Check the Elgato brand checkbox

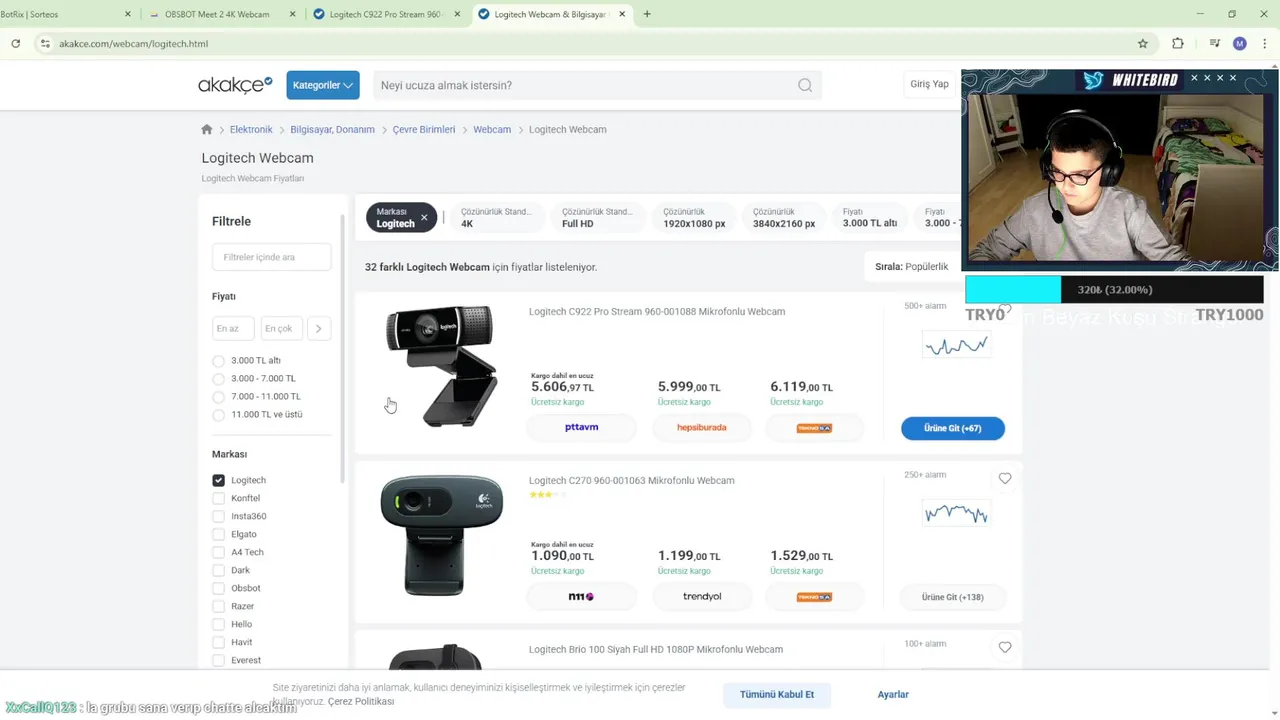tap(218, 534)
